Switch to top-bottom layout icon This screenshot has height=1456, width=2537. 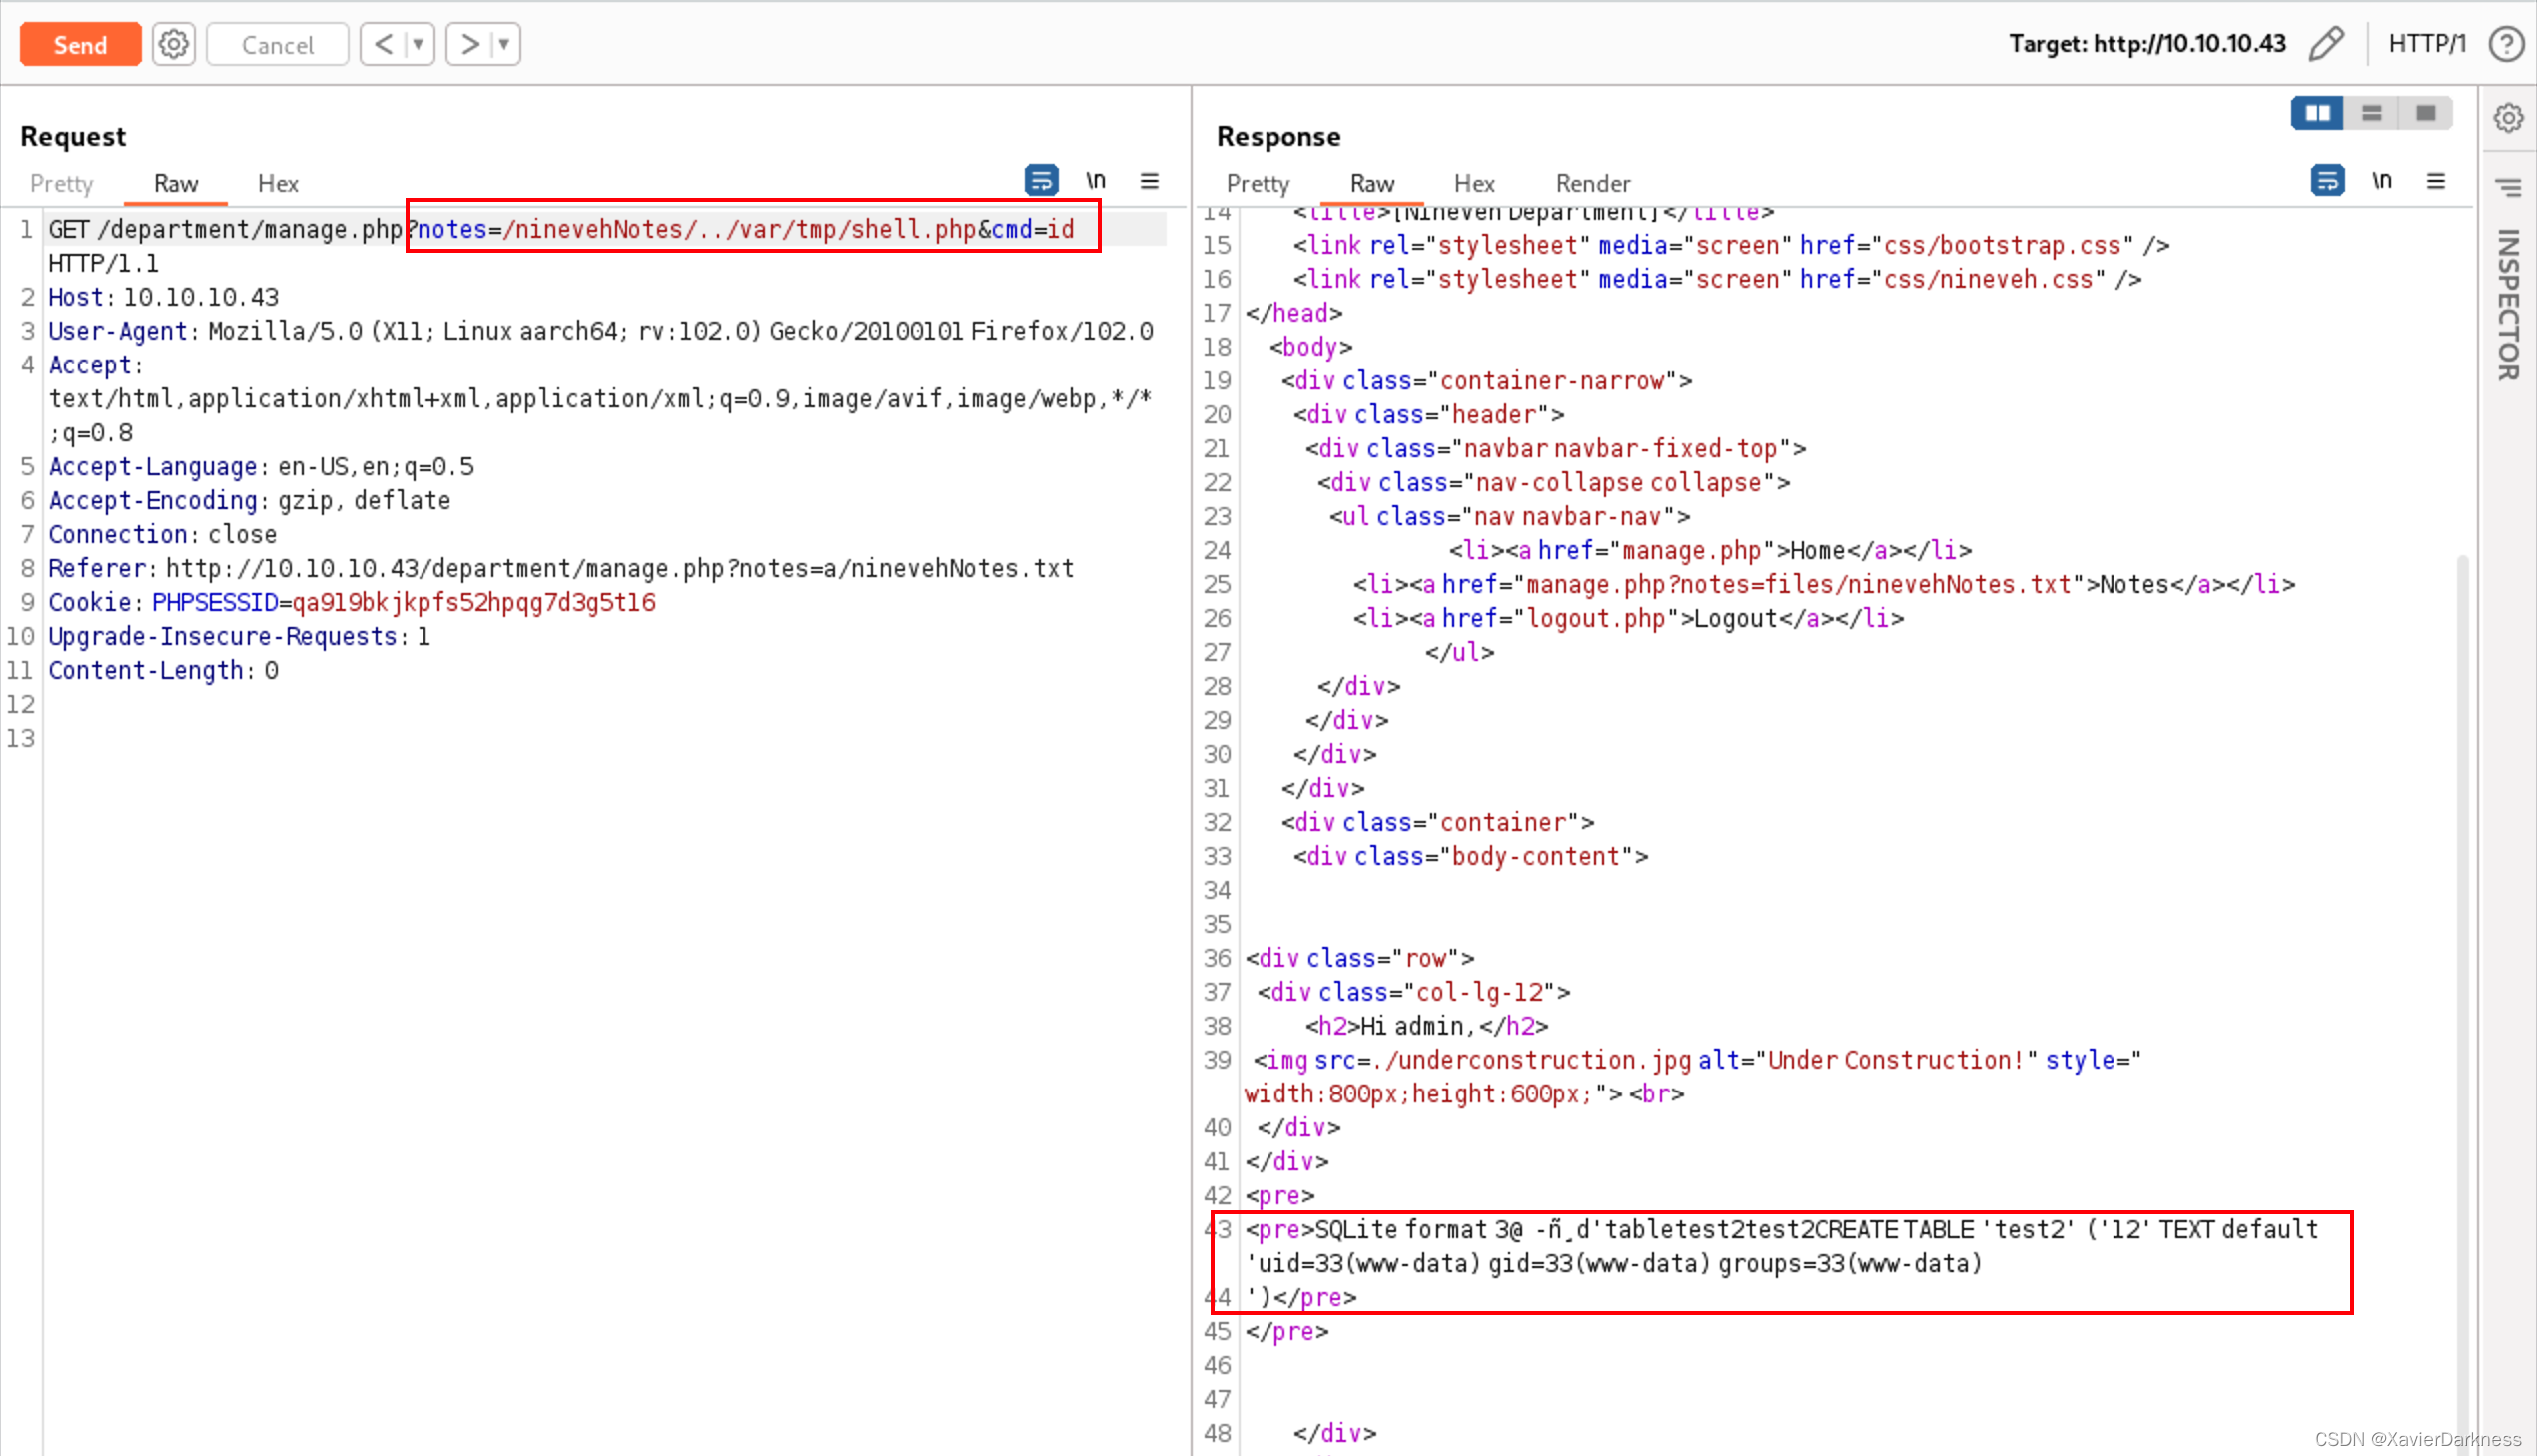[2371, 114]
